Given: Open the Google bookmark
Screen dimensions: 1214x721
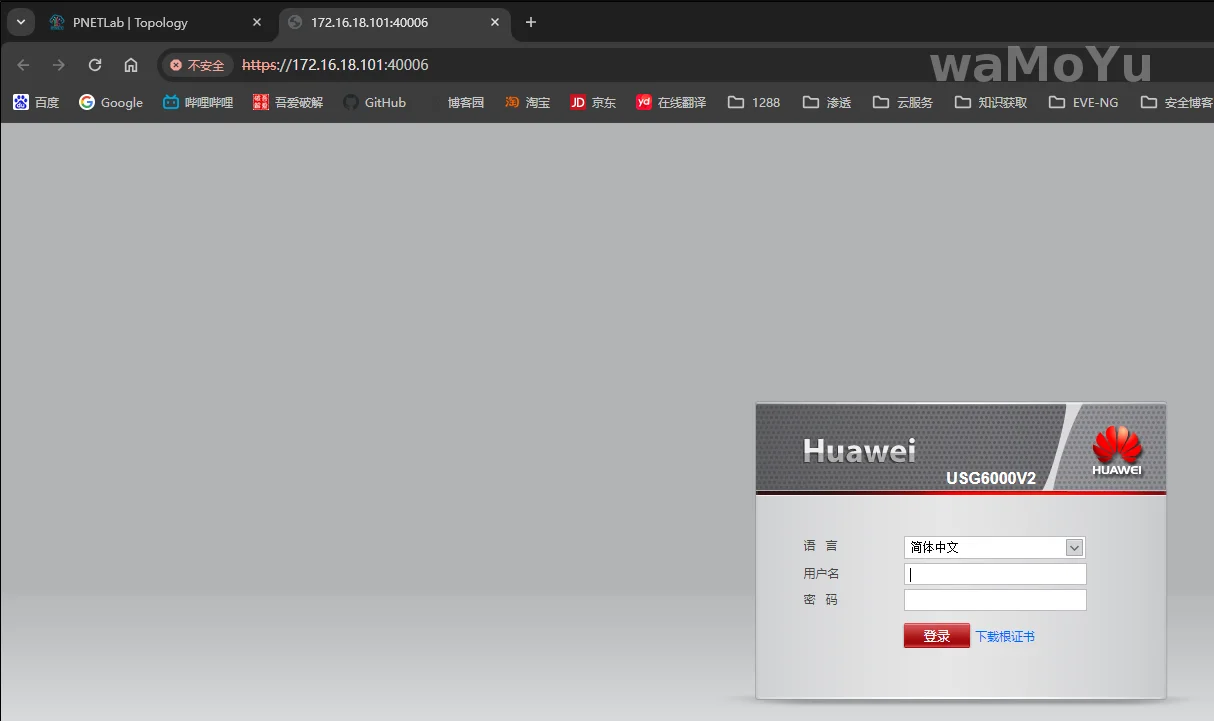Looking at the screenshot, I should pos(111,102).
